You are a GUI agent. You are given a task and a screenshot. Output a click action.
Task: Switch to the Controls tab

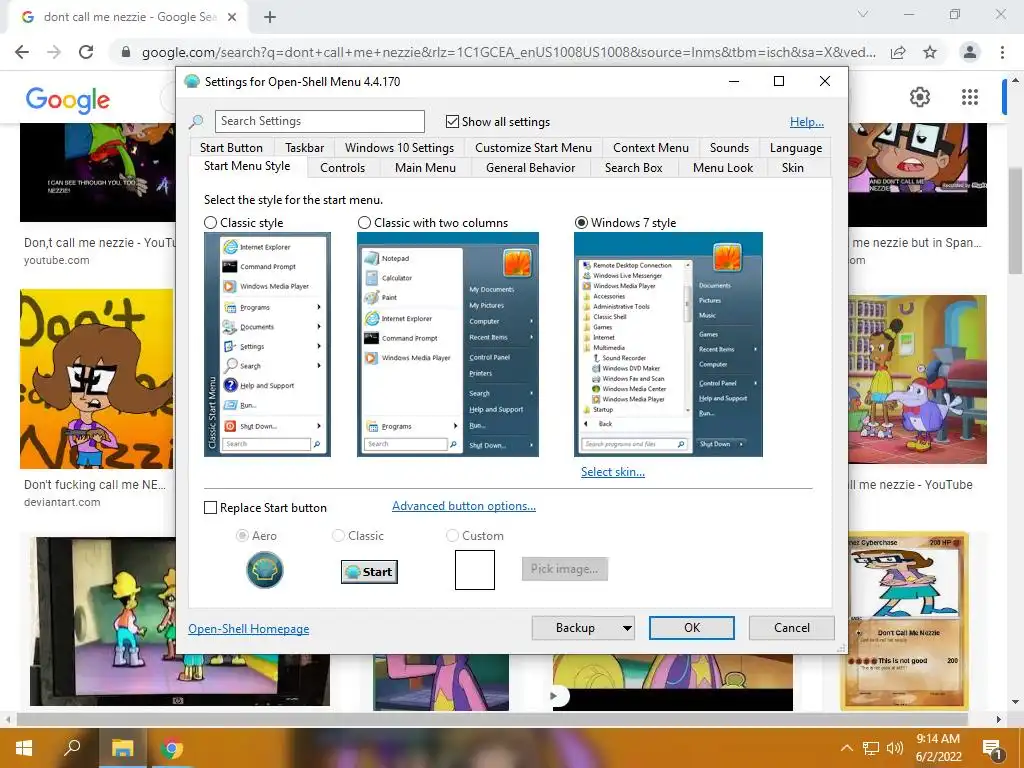(x=342, y=168)
